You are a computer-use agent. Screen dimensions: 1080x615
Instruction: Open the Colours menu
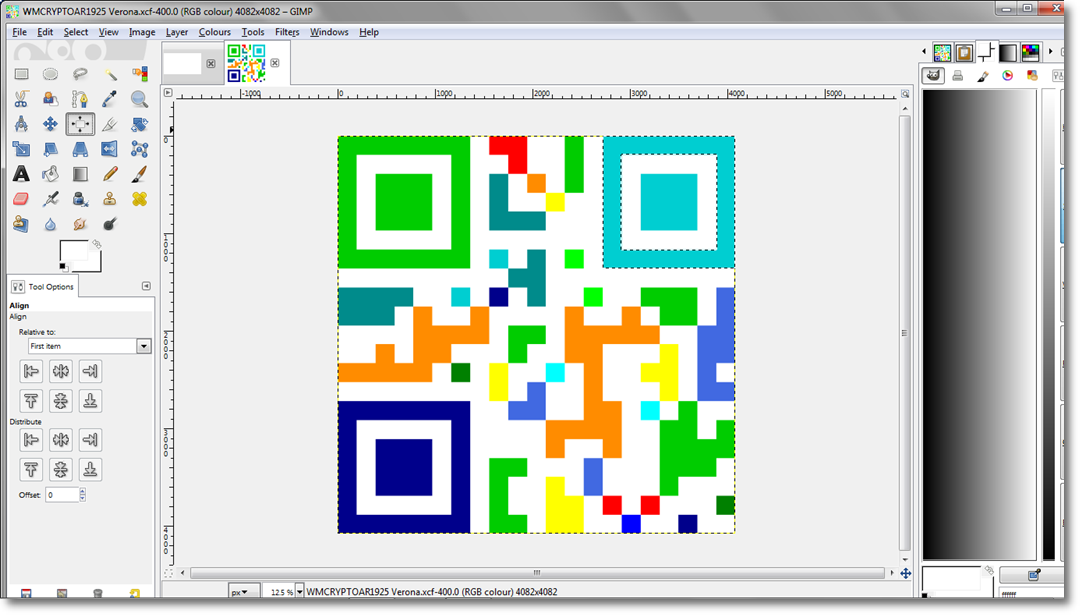pyautogui.click(x=214, y=32)
